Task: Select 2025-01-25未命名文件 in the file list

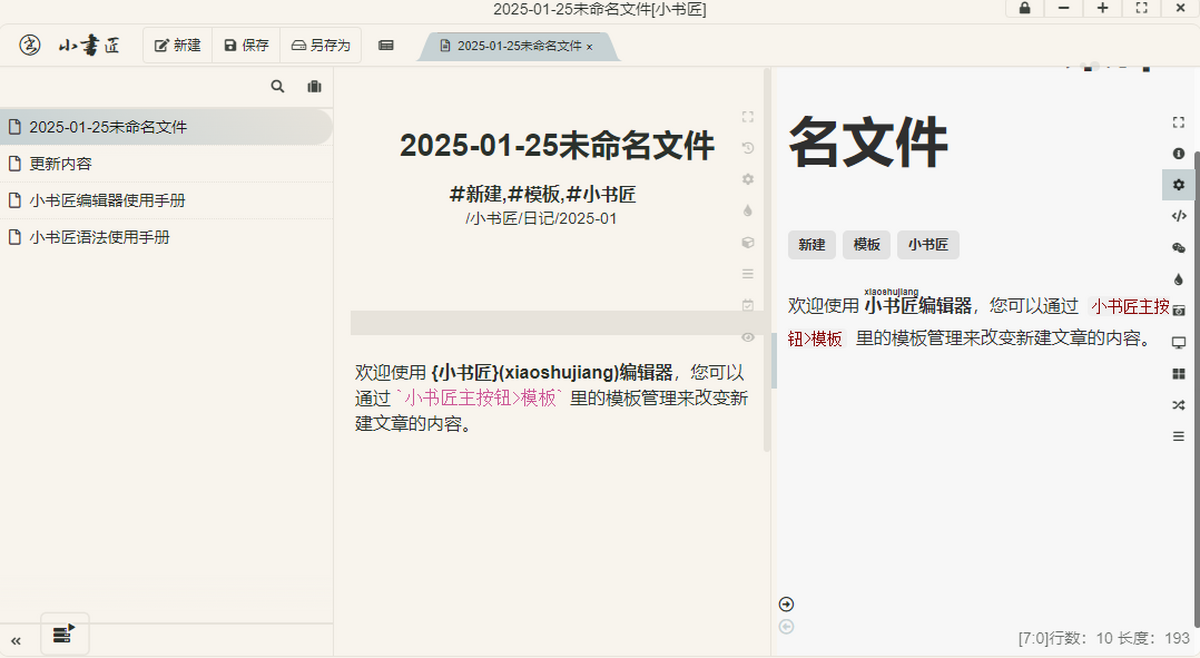Action: tap(166, 127)
